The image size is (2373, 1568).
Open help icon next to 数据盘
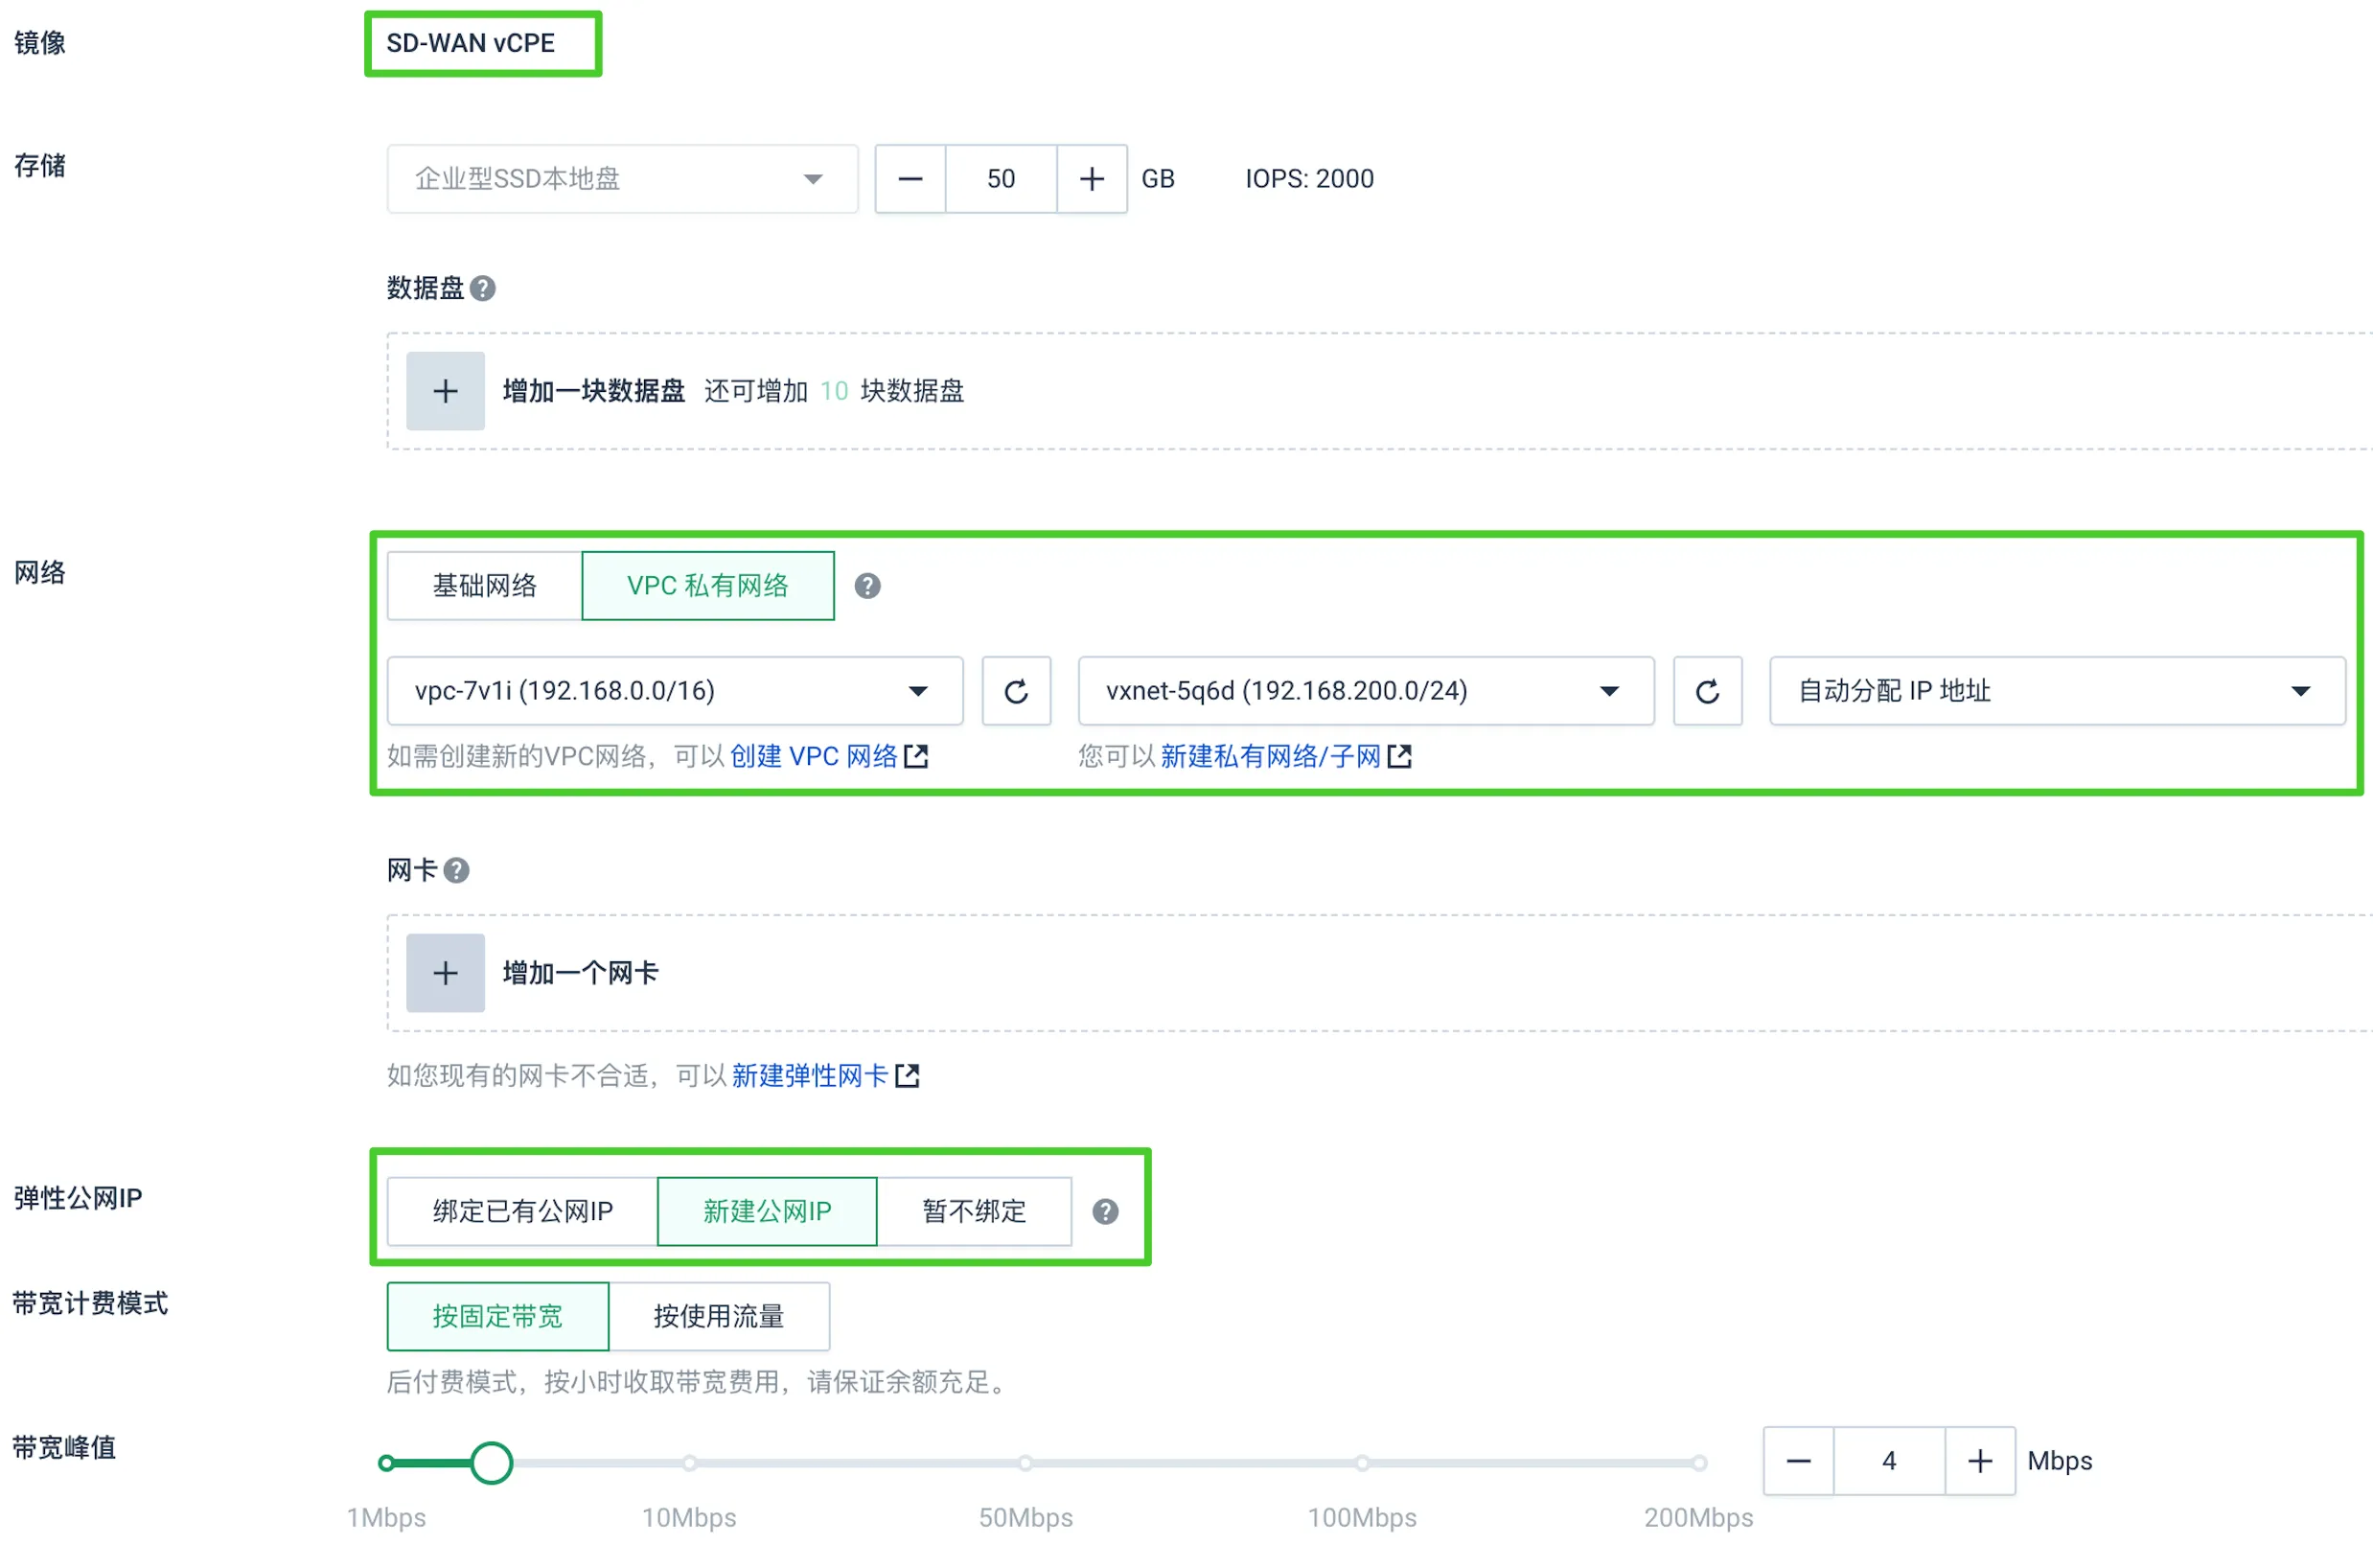(483, 289)
